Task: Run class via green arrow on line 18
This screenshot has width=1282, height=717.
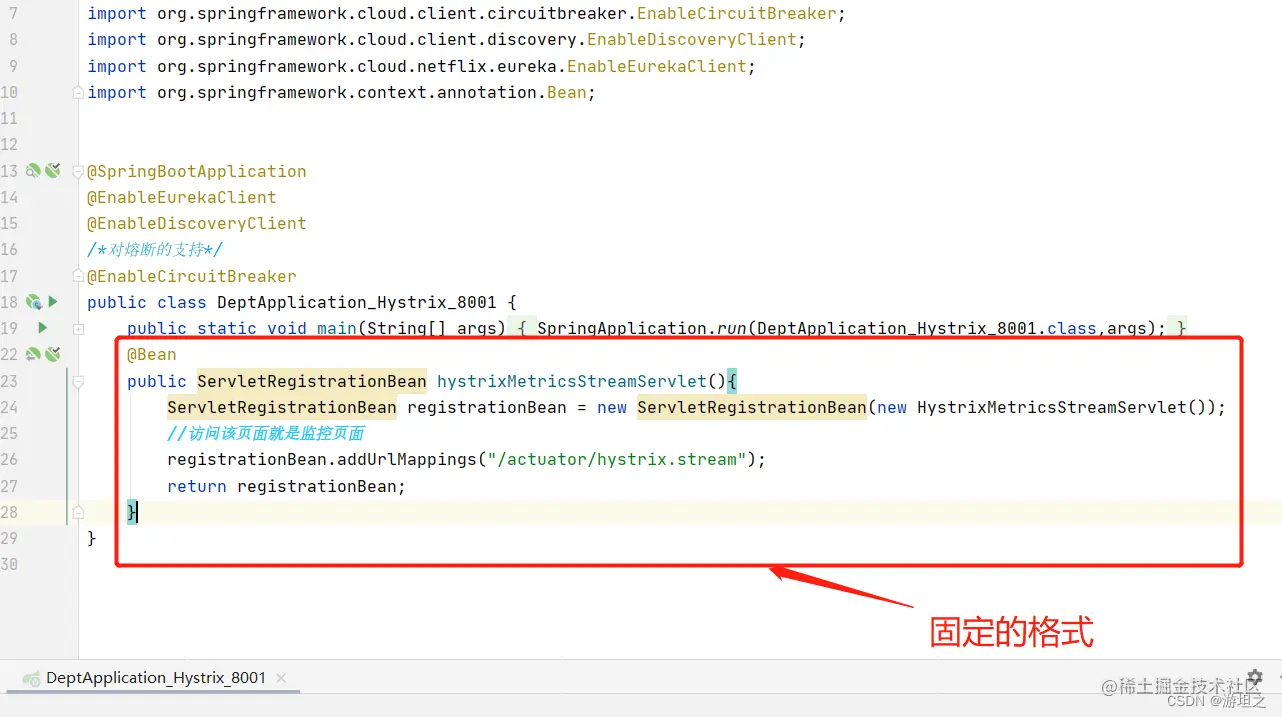Action: [x=52, y=302]
